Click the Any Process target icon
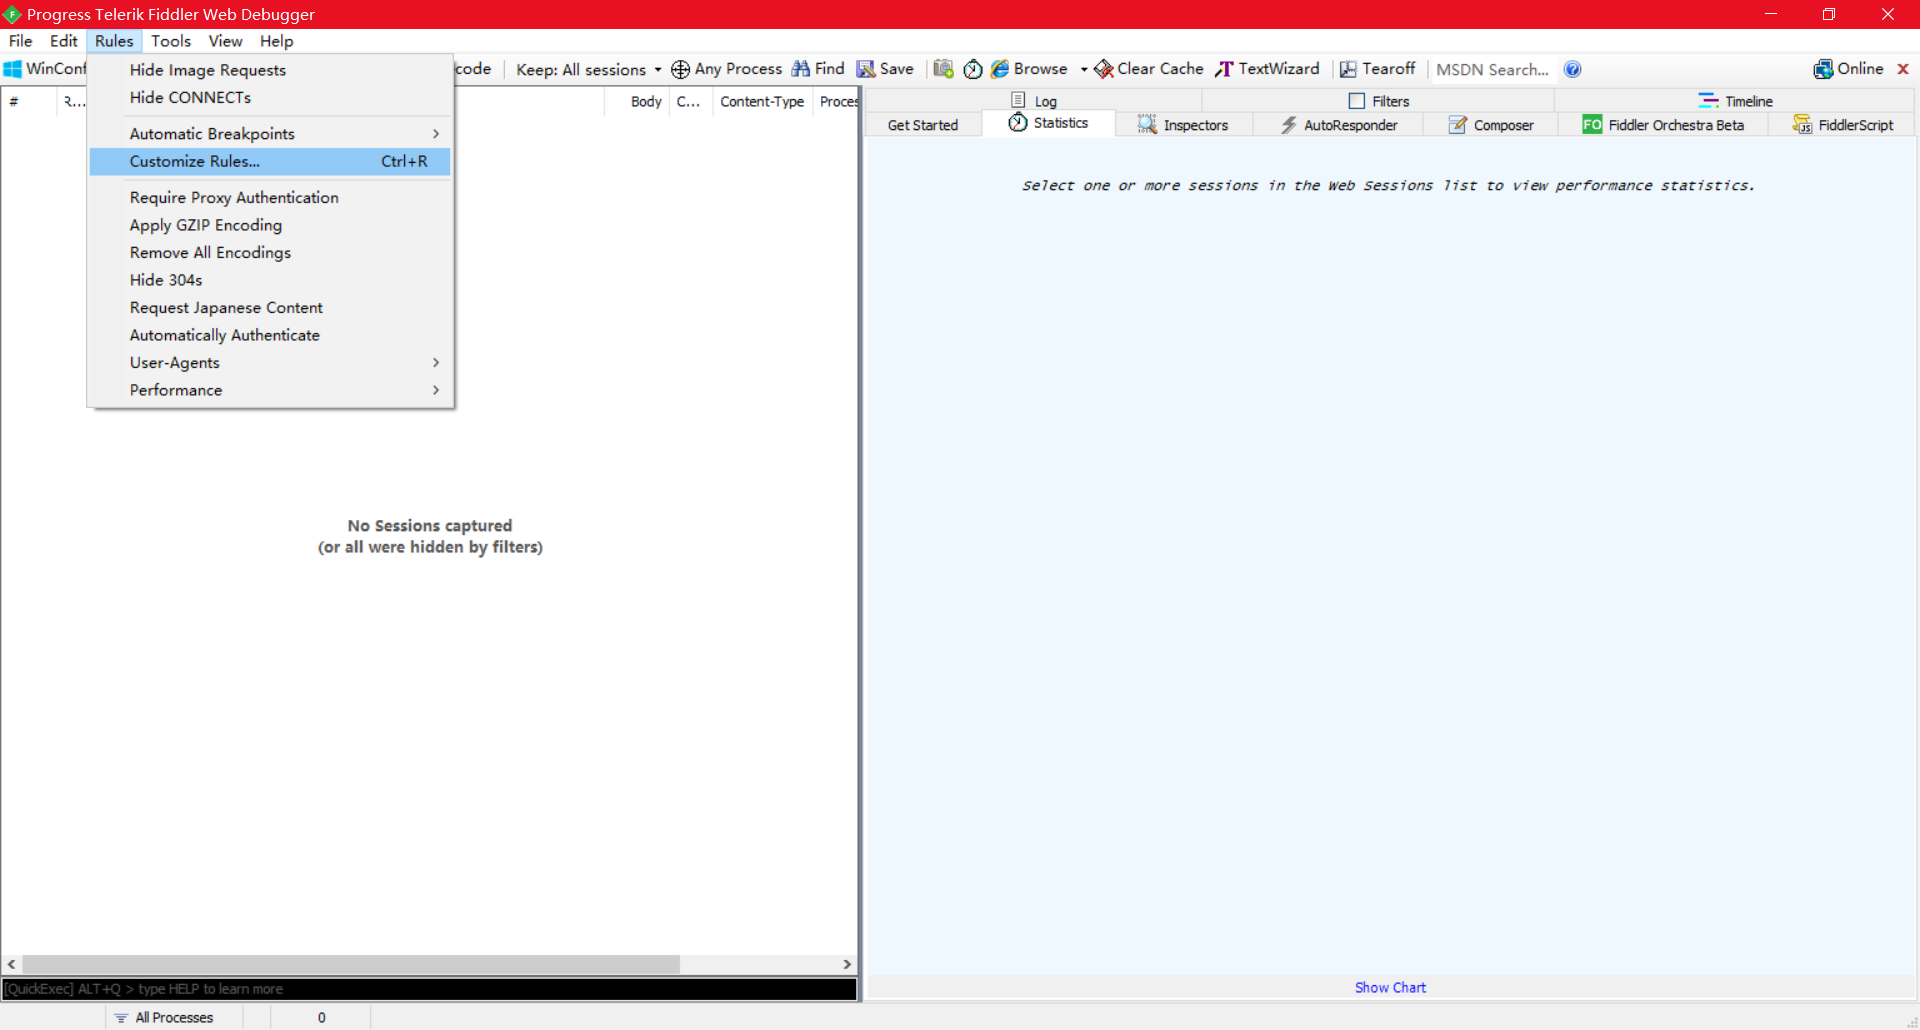 pos(680,69)
